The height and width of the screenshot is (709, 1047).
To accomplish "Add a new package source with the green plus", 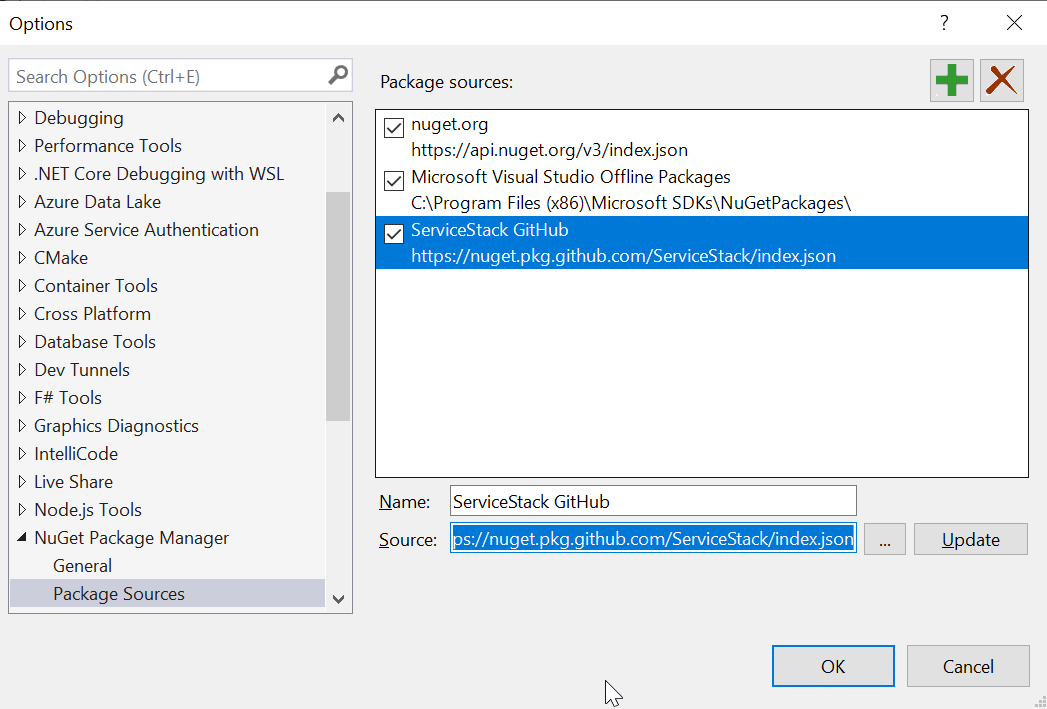I will point(952,81).
